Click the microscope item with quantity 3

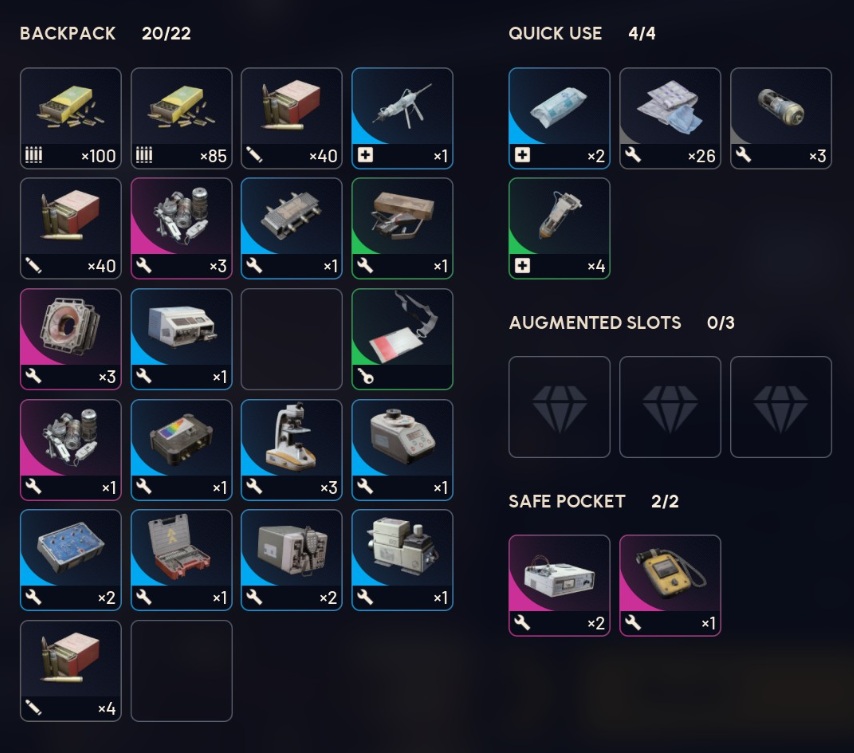pos(291,450)
